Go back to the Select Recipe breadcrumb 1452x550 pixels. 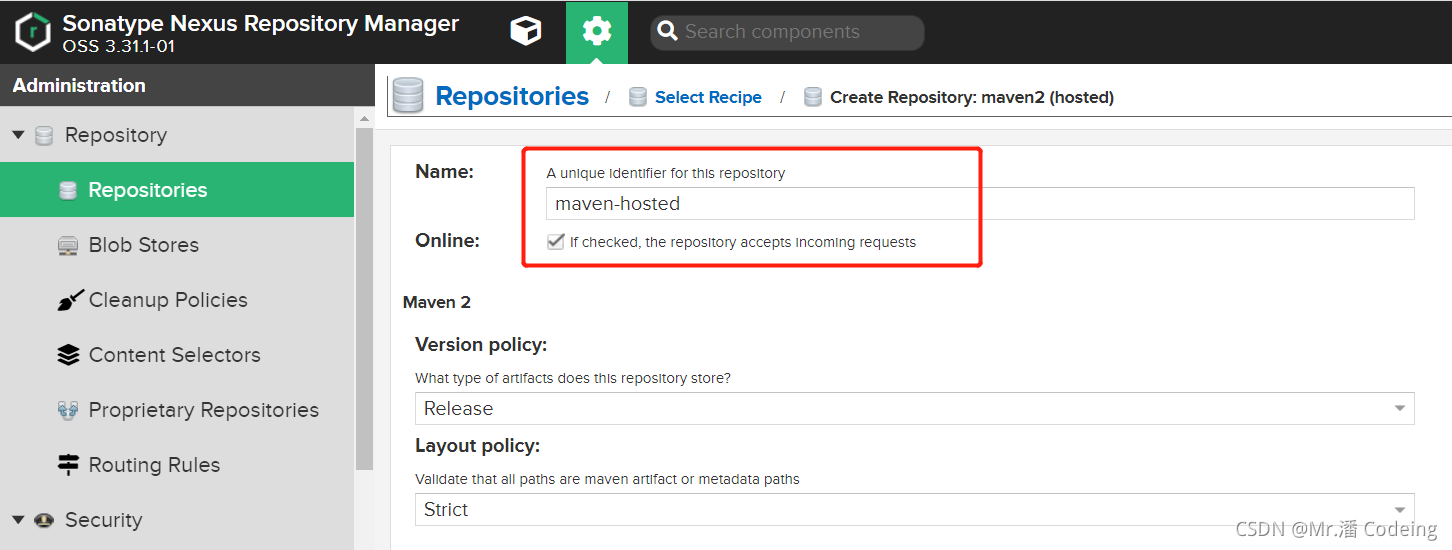pos(708,97)
